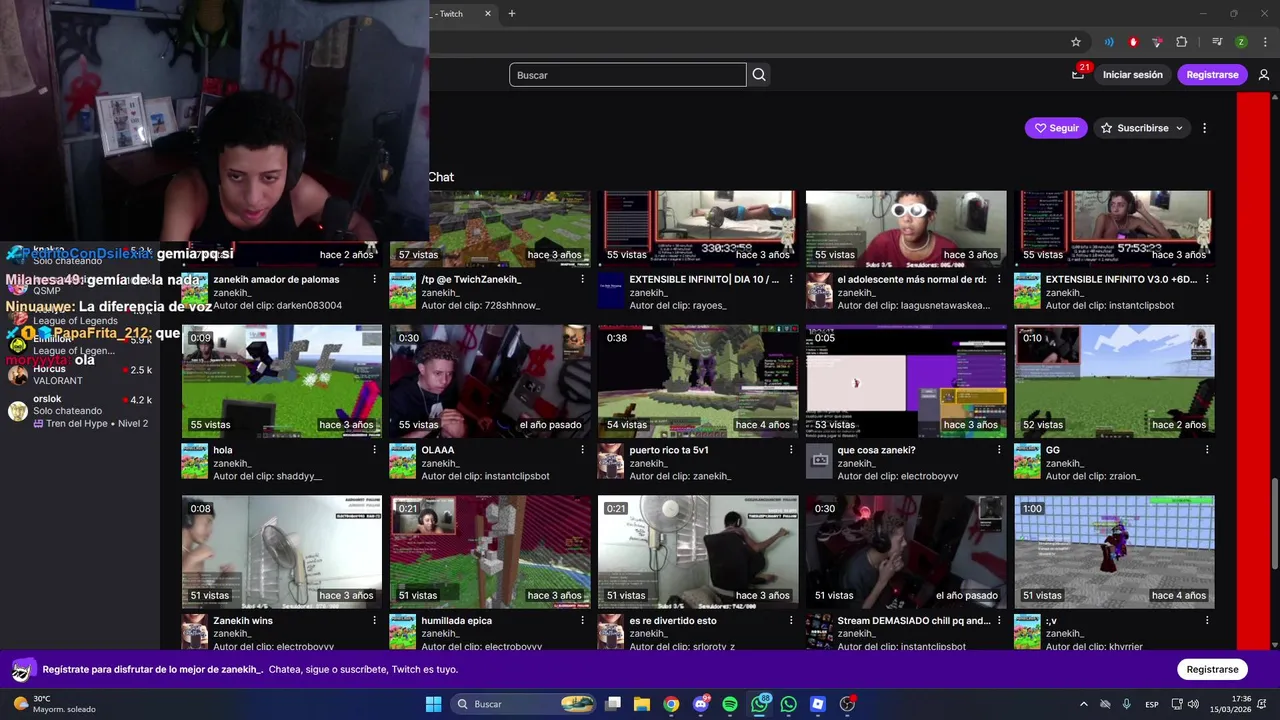This screenshot has width=1280, height=720.
Task: Click ESP language indicator in tray
Action: pos(1152,704)
